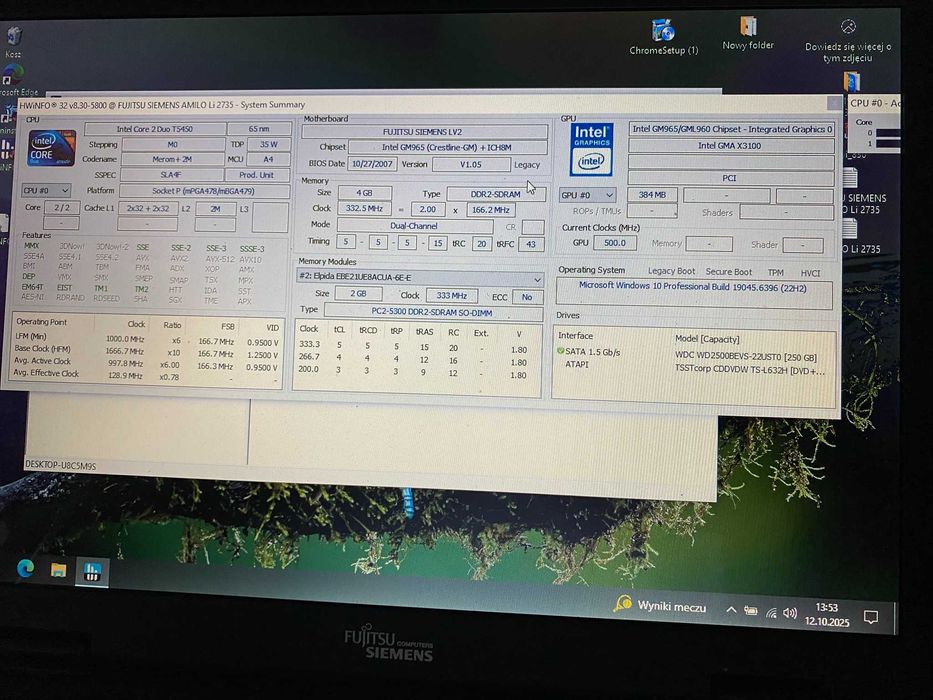Screen dimensions: 933x700
Task: Click the Intel Graphics logo
Action: pyautogui.click(x=591, y=149)
